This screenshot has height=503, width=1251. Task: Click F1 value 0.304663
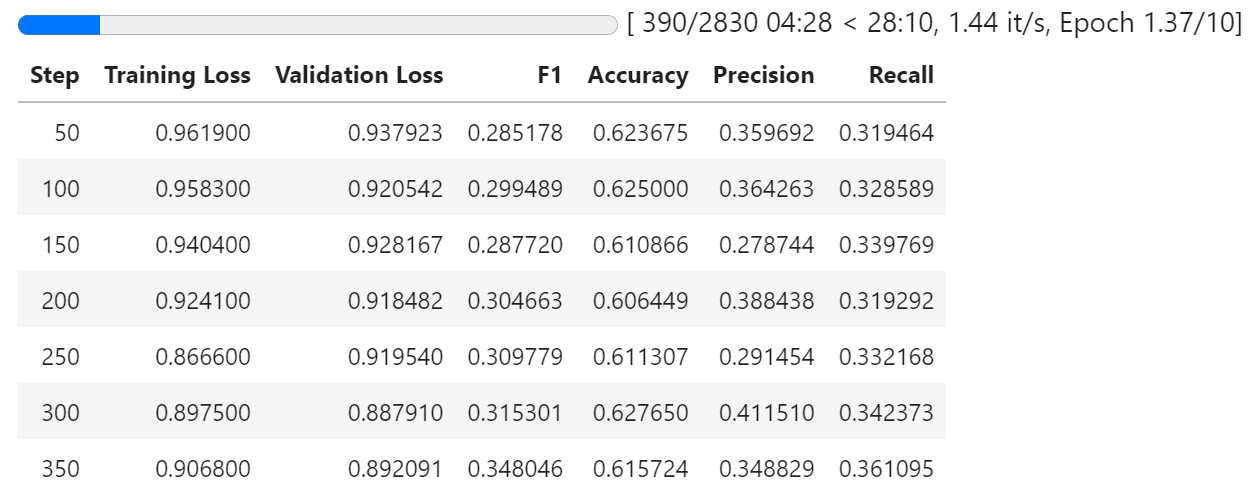coord(515,301)
